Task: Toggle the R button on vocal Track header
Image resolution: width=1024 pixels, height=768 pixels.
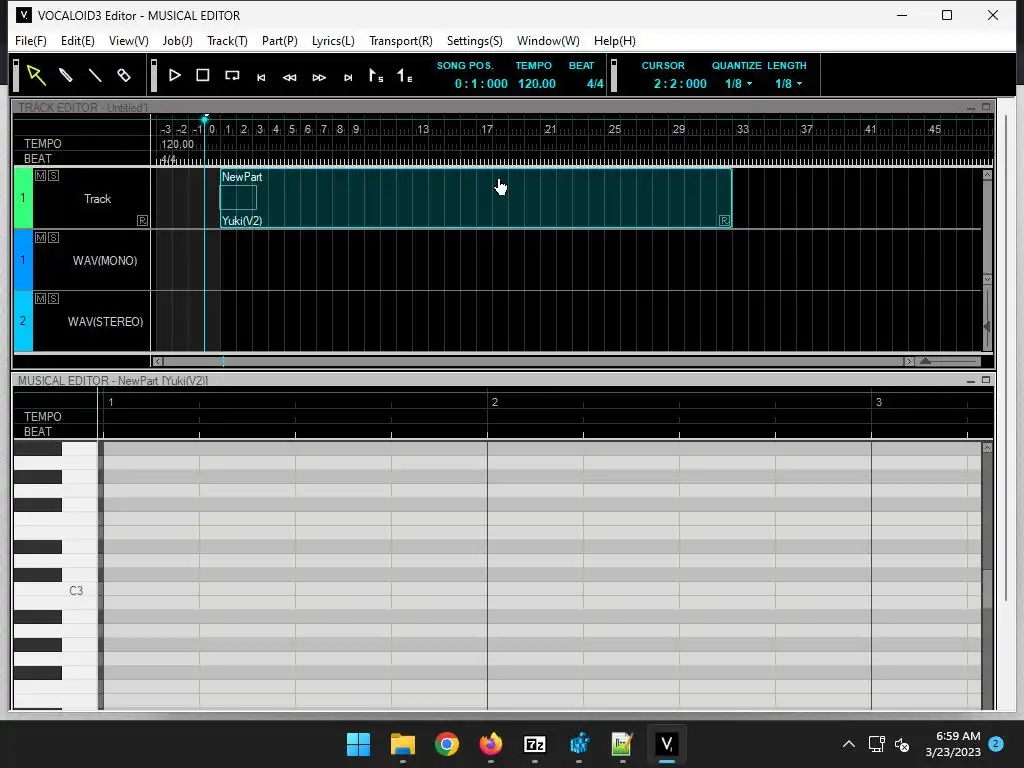Action: pos(142,221)
